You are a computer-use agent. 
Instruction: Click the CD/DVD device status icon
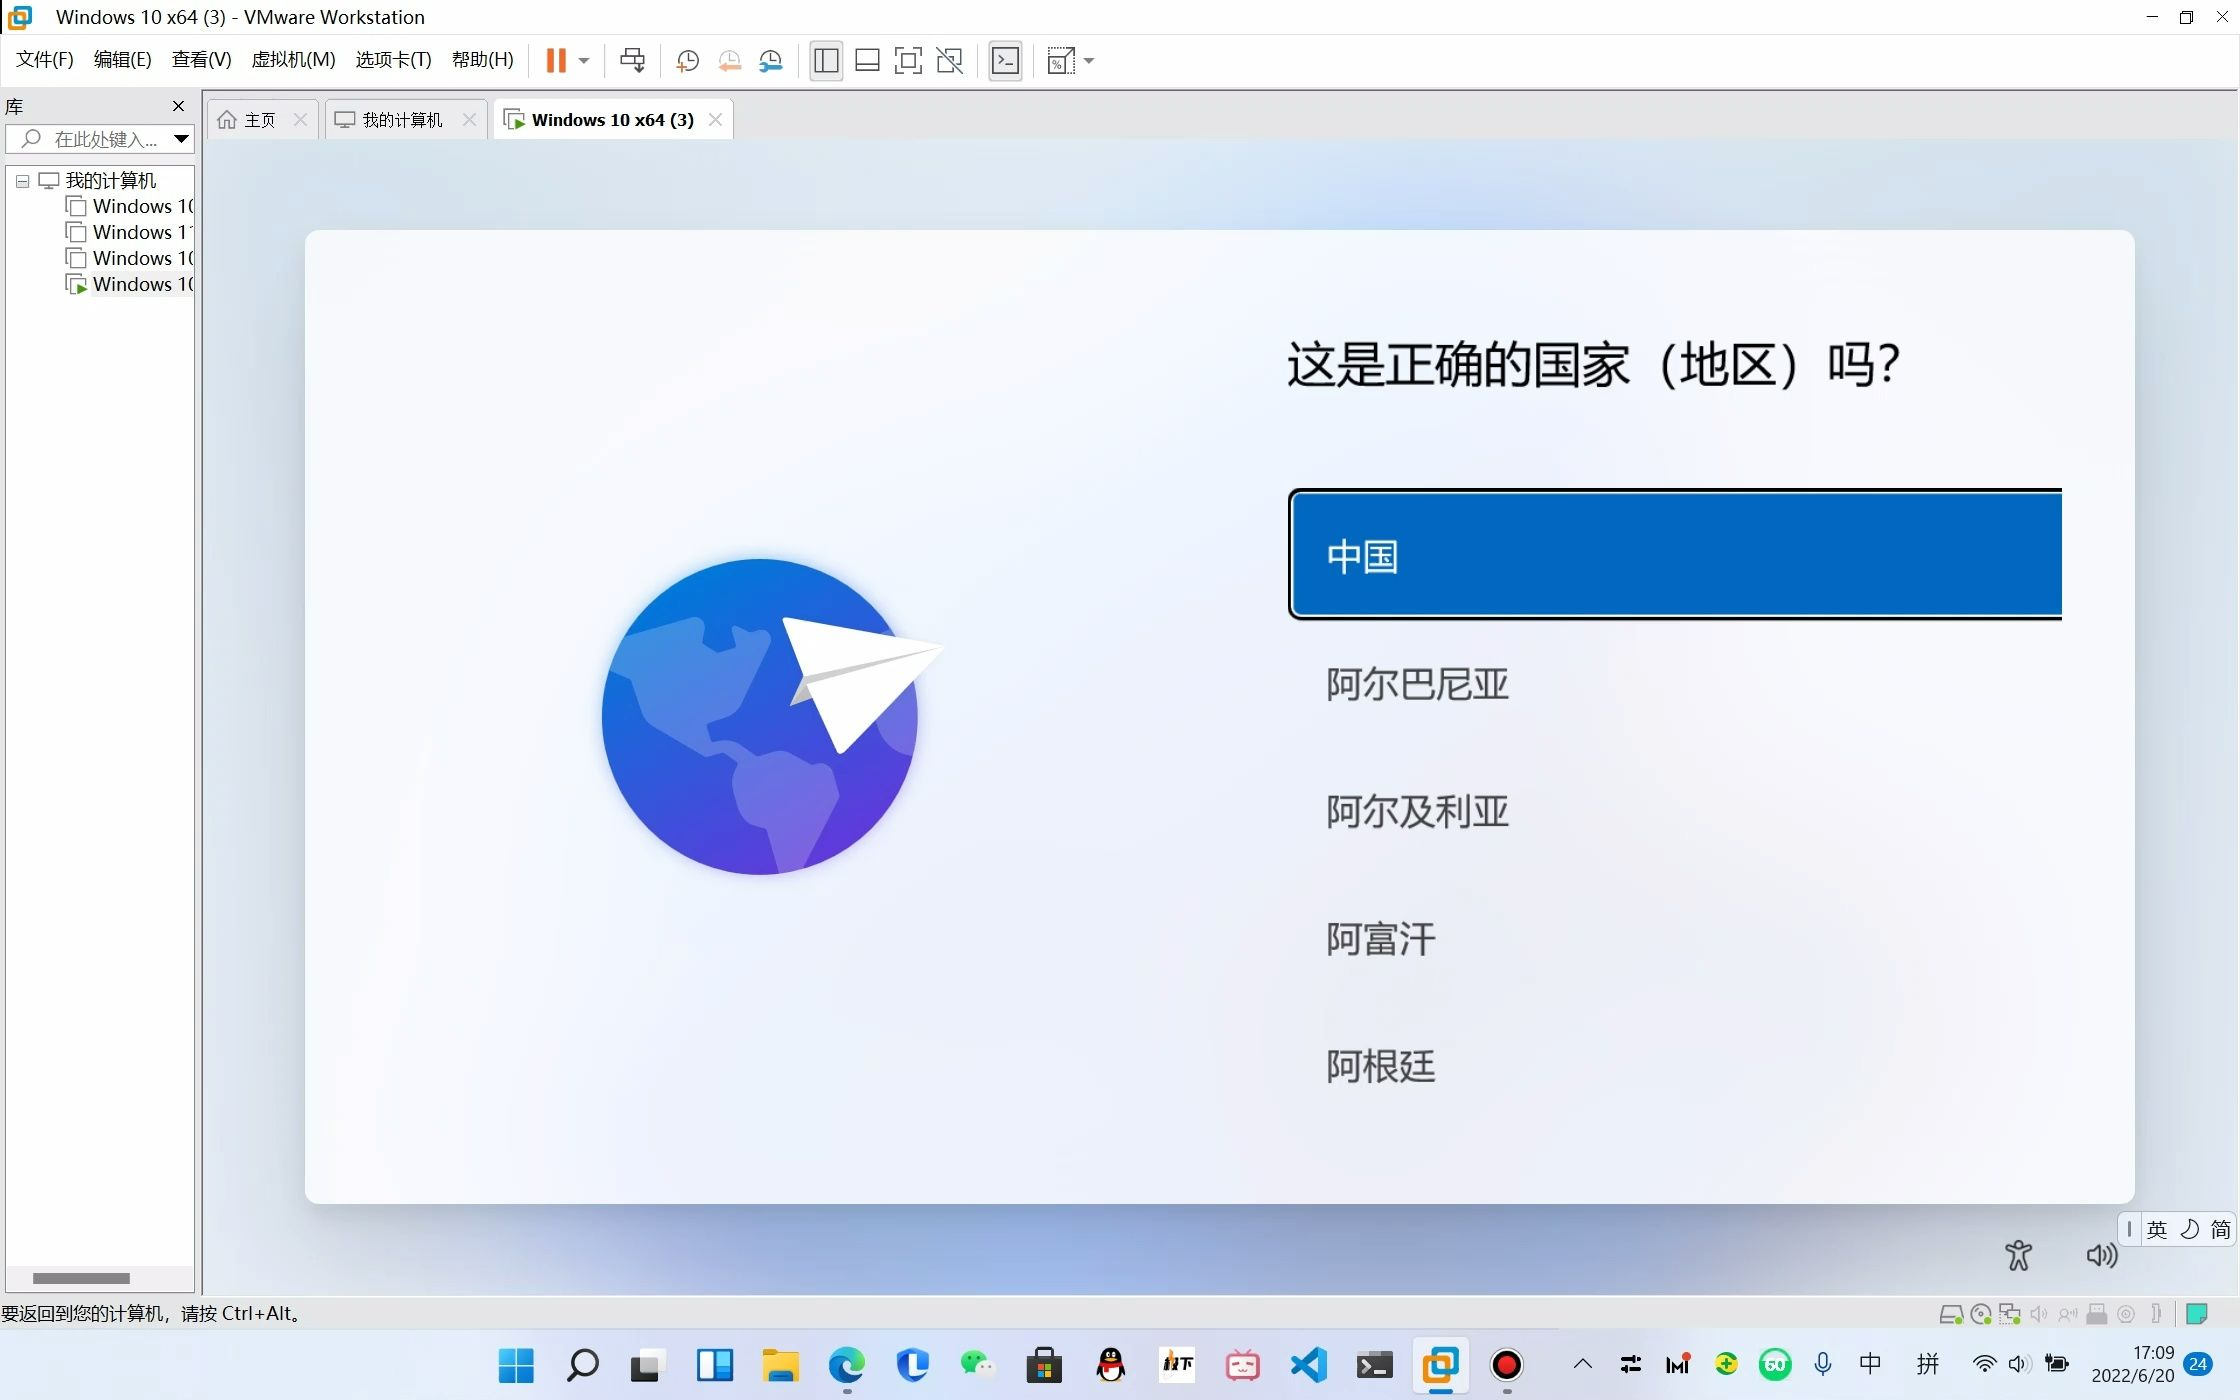(1980, 1314)
